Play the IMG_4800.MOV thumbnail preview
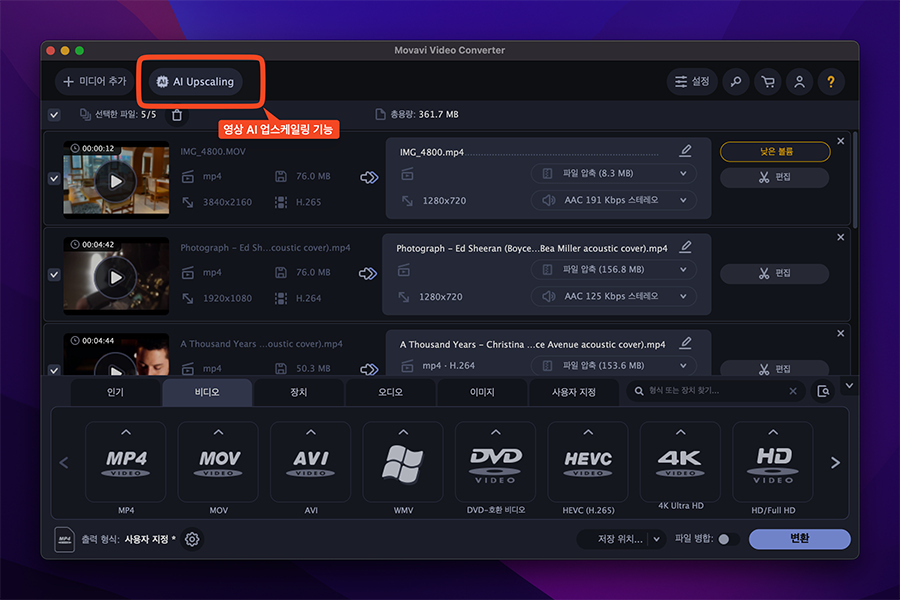The width and height of the screenshot is (900, 600). tap(116, 181)
